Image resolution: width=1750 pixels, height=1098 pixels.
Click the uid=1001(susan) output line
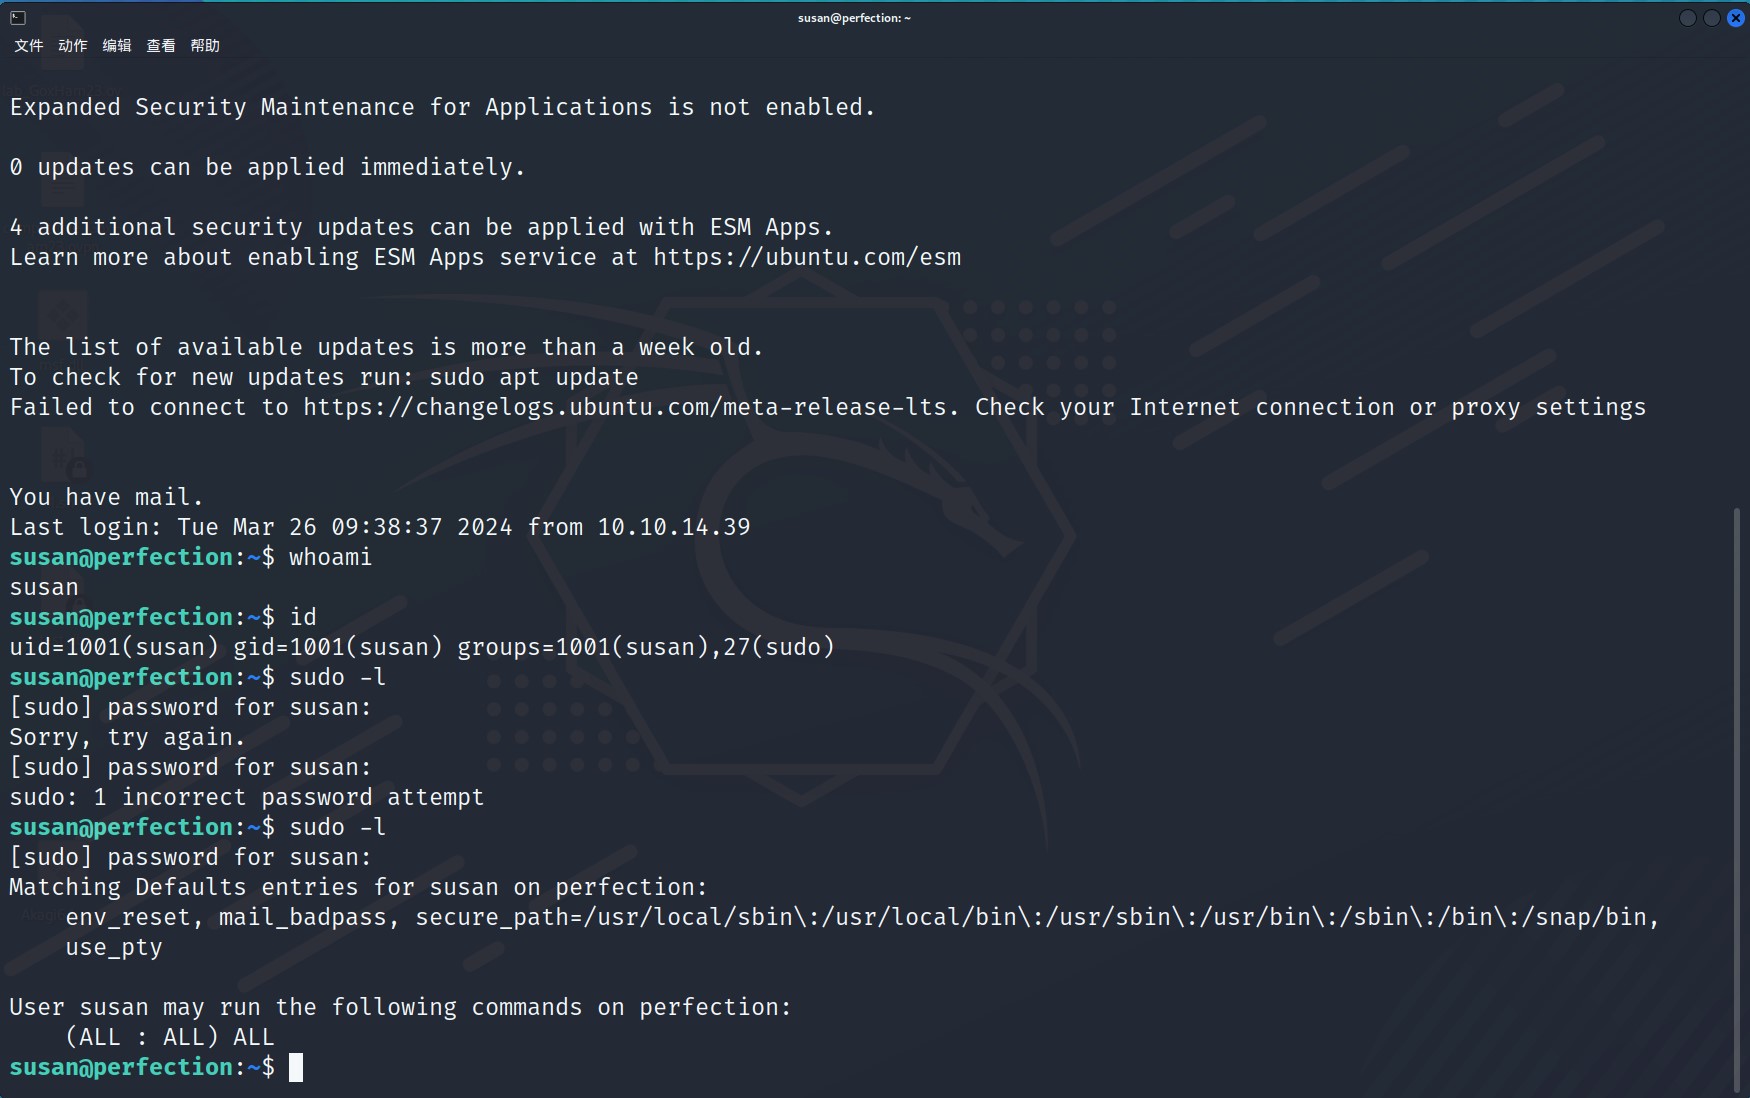[422, 648]
